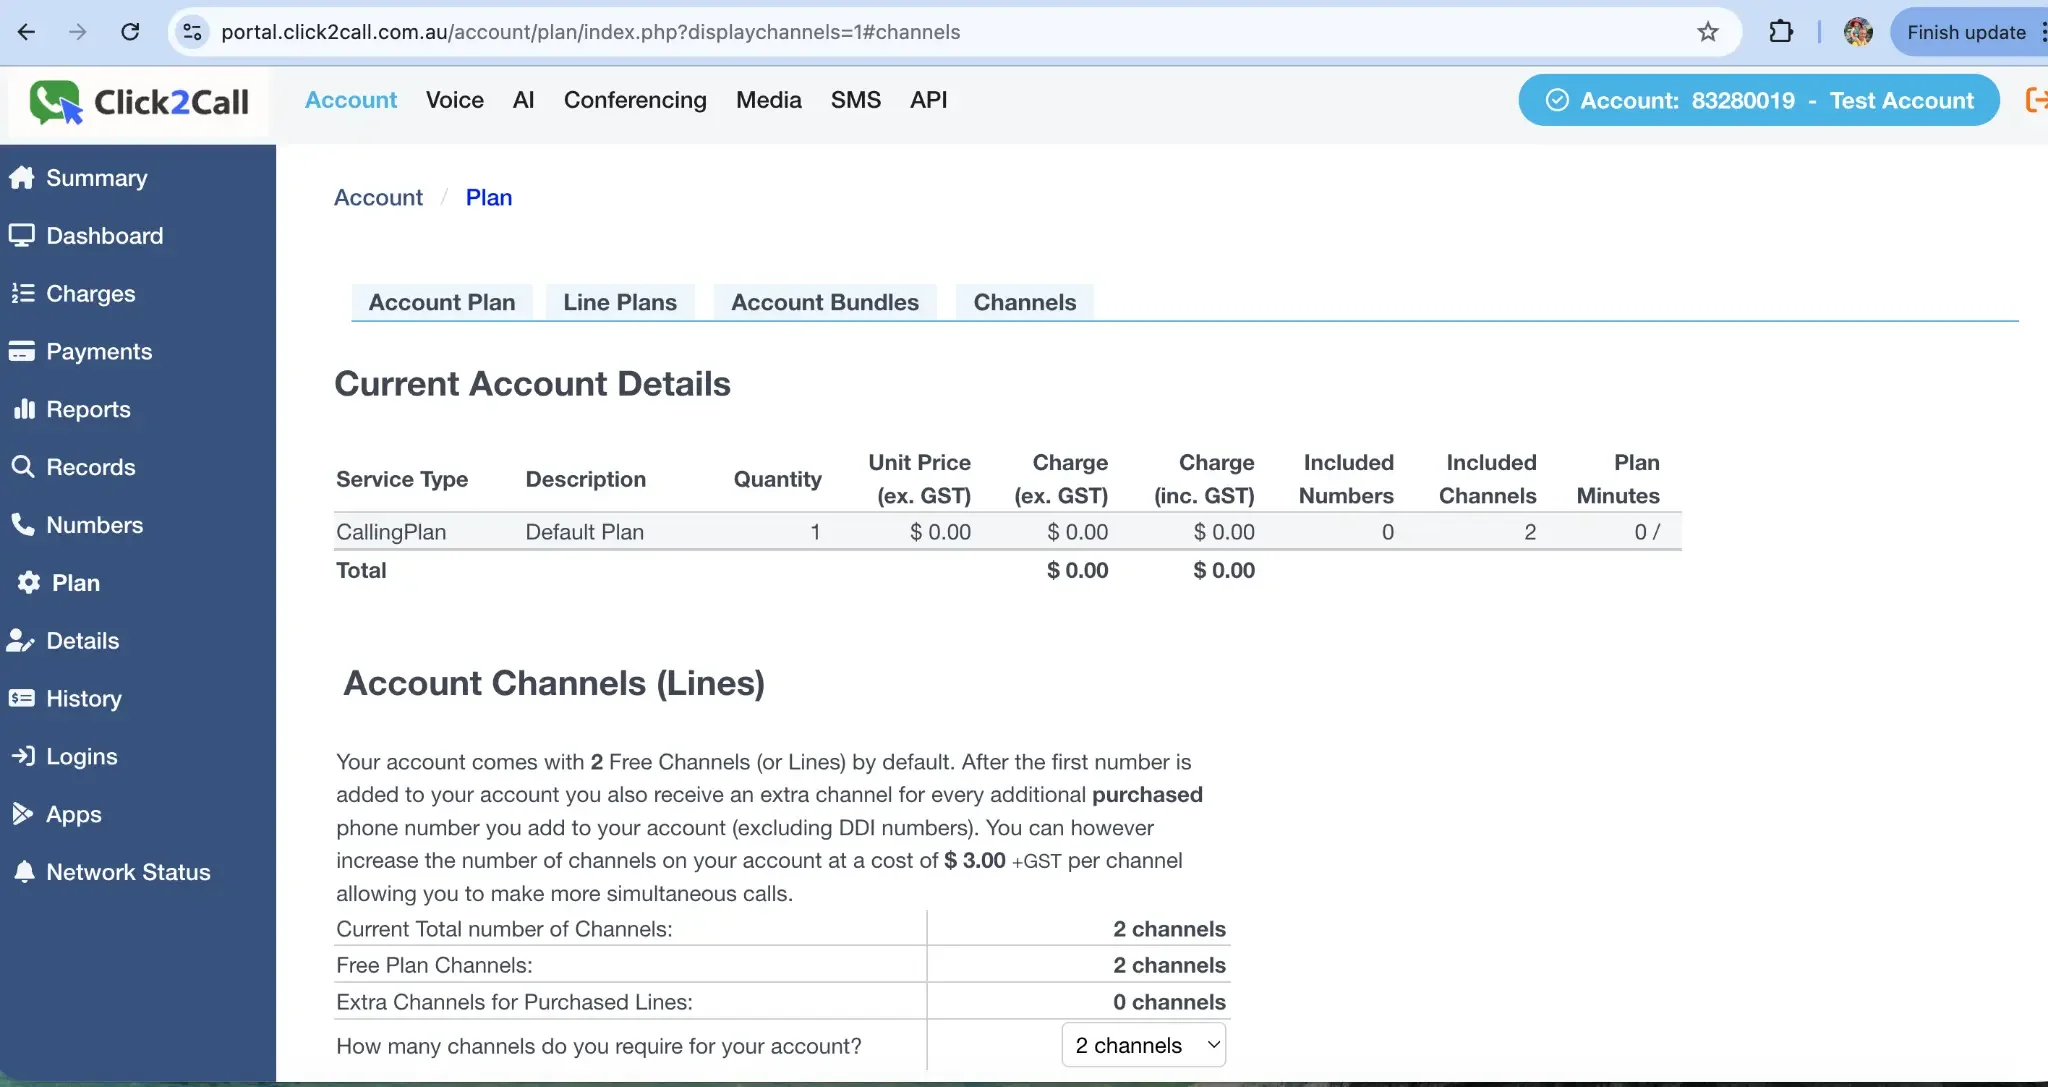
Task: Open the Account Bundles tab
Action: (x=824, y=301)
